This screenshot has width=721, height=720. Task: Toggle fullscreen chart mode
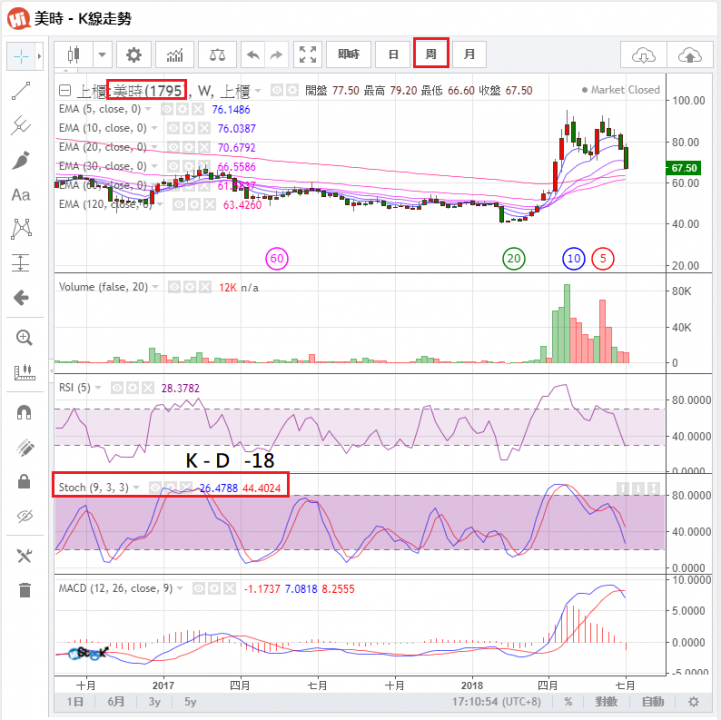[x=308, y=55]
